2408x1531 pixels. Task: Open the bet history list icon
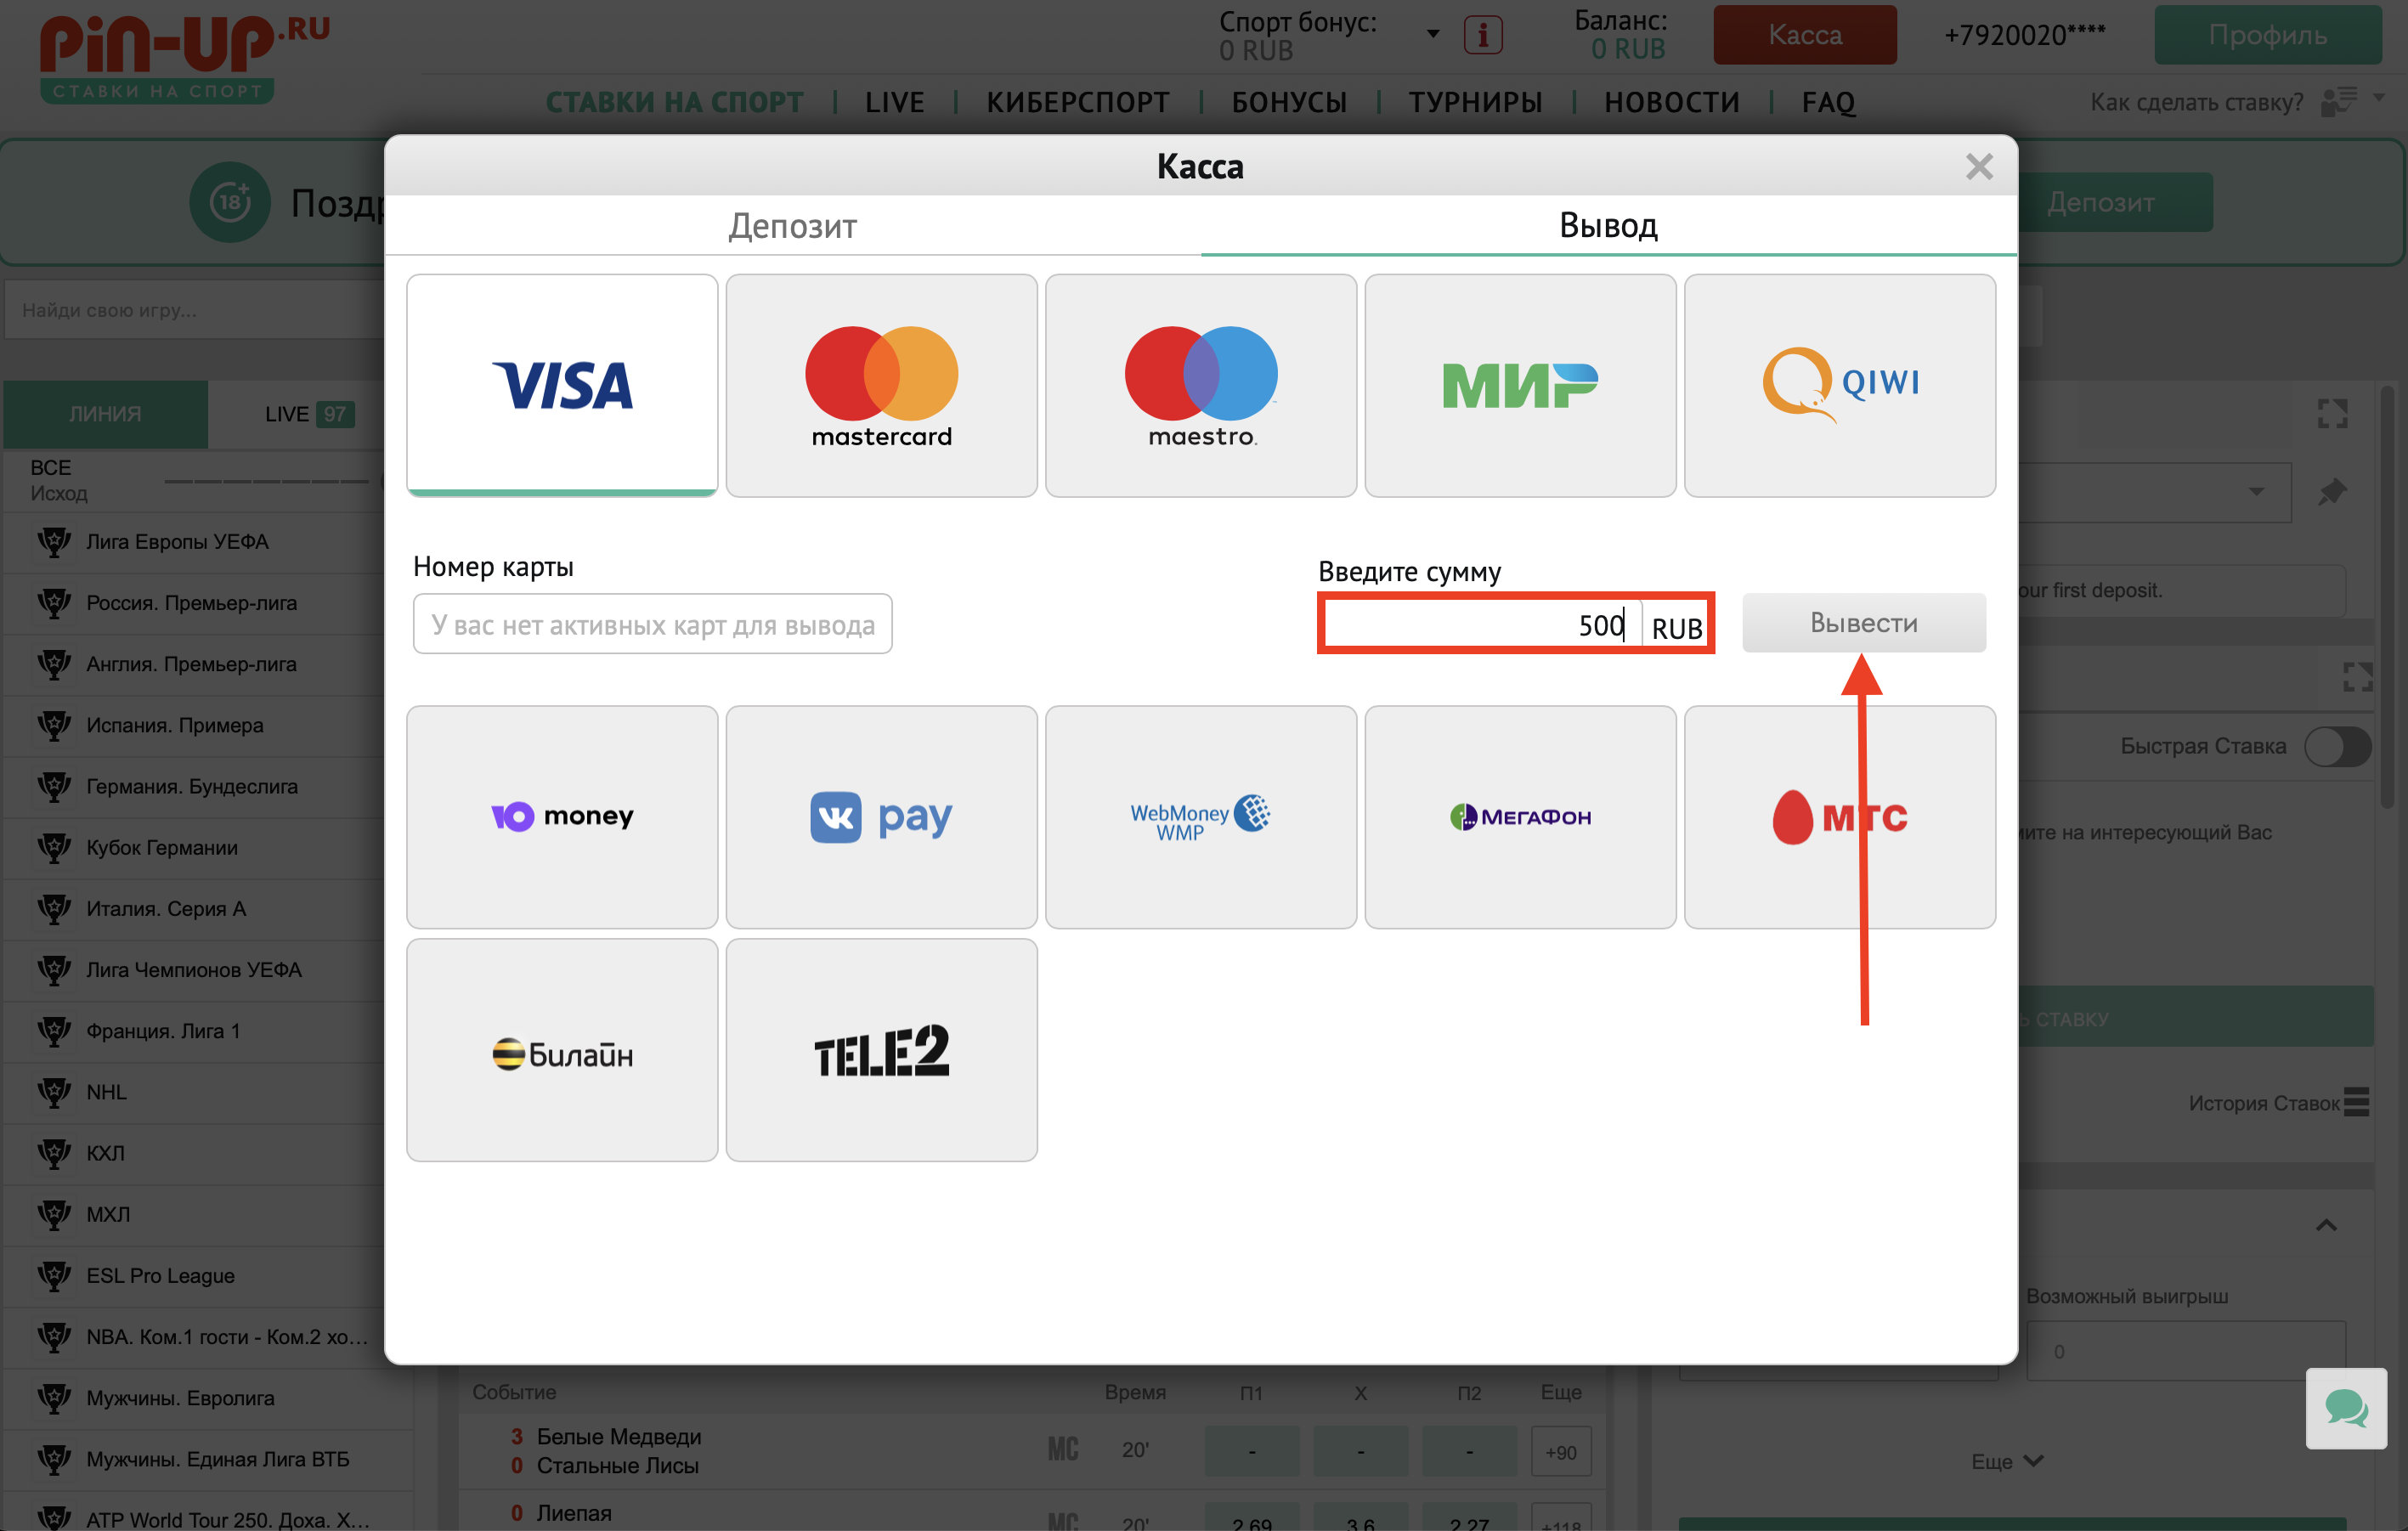[2356, 1102]
